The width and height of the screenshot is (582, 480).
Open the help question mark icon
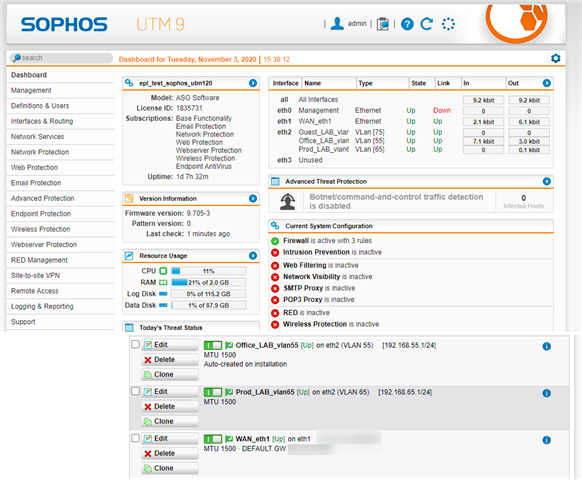point(407,24)
